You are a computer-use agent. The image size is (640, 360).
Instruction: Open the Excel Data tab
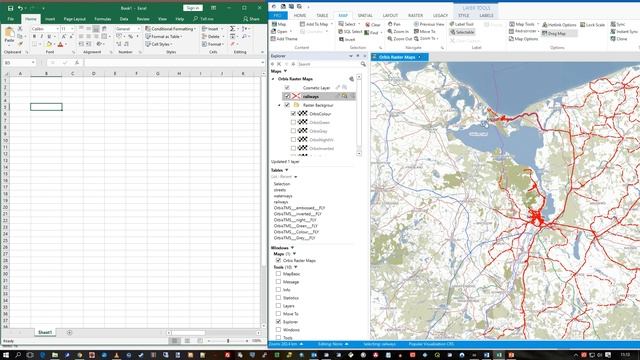124,19
